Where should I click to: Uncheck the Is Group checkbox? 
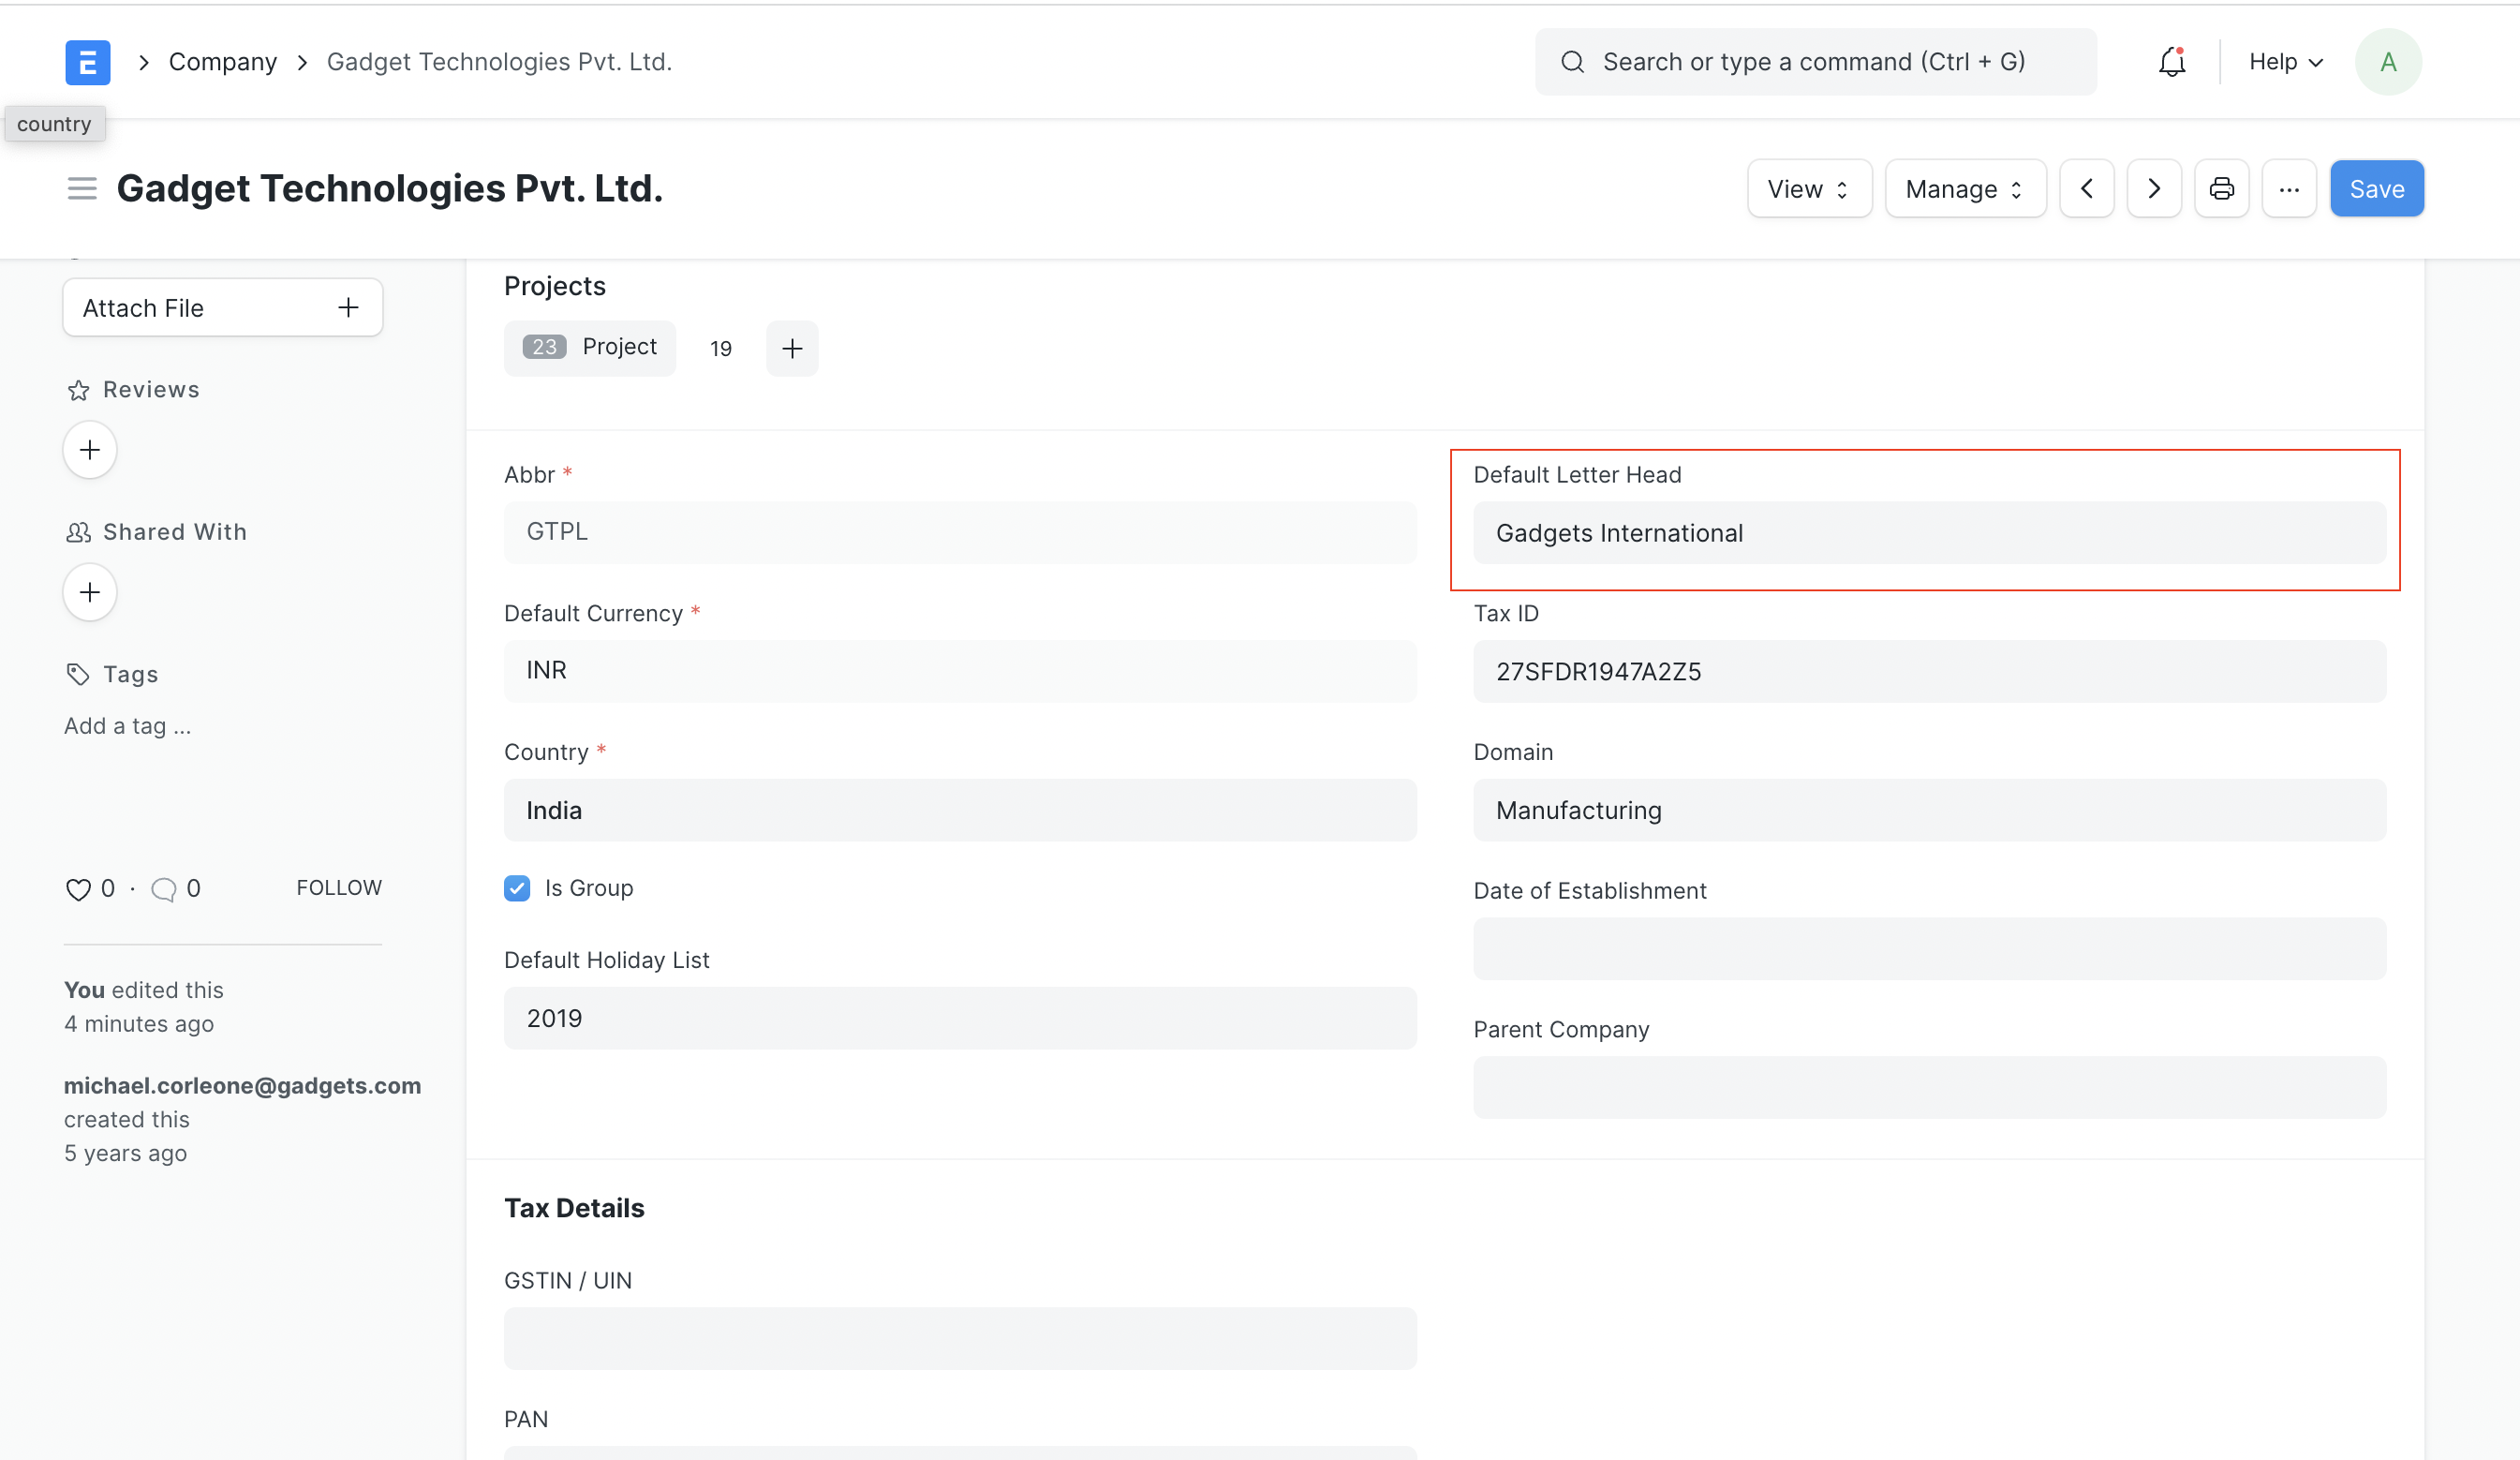coord(516,888)
